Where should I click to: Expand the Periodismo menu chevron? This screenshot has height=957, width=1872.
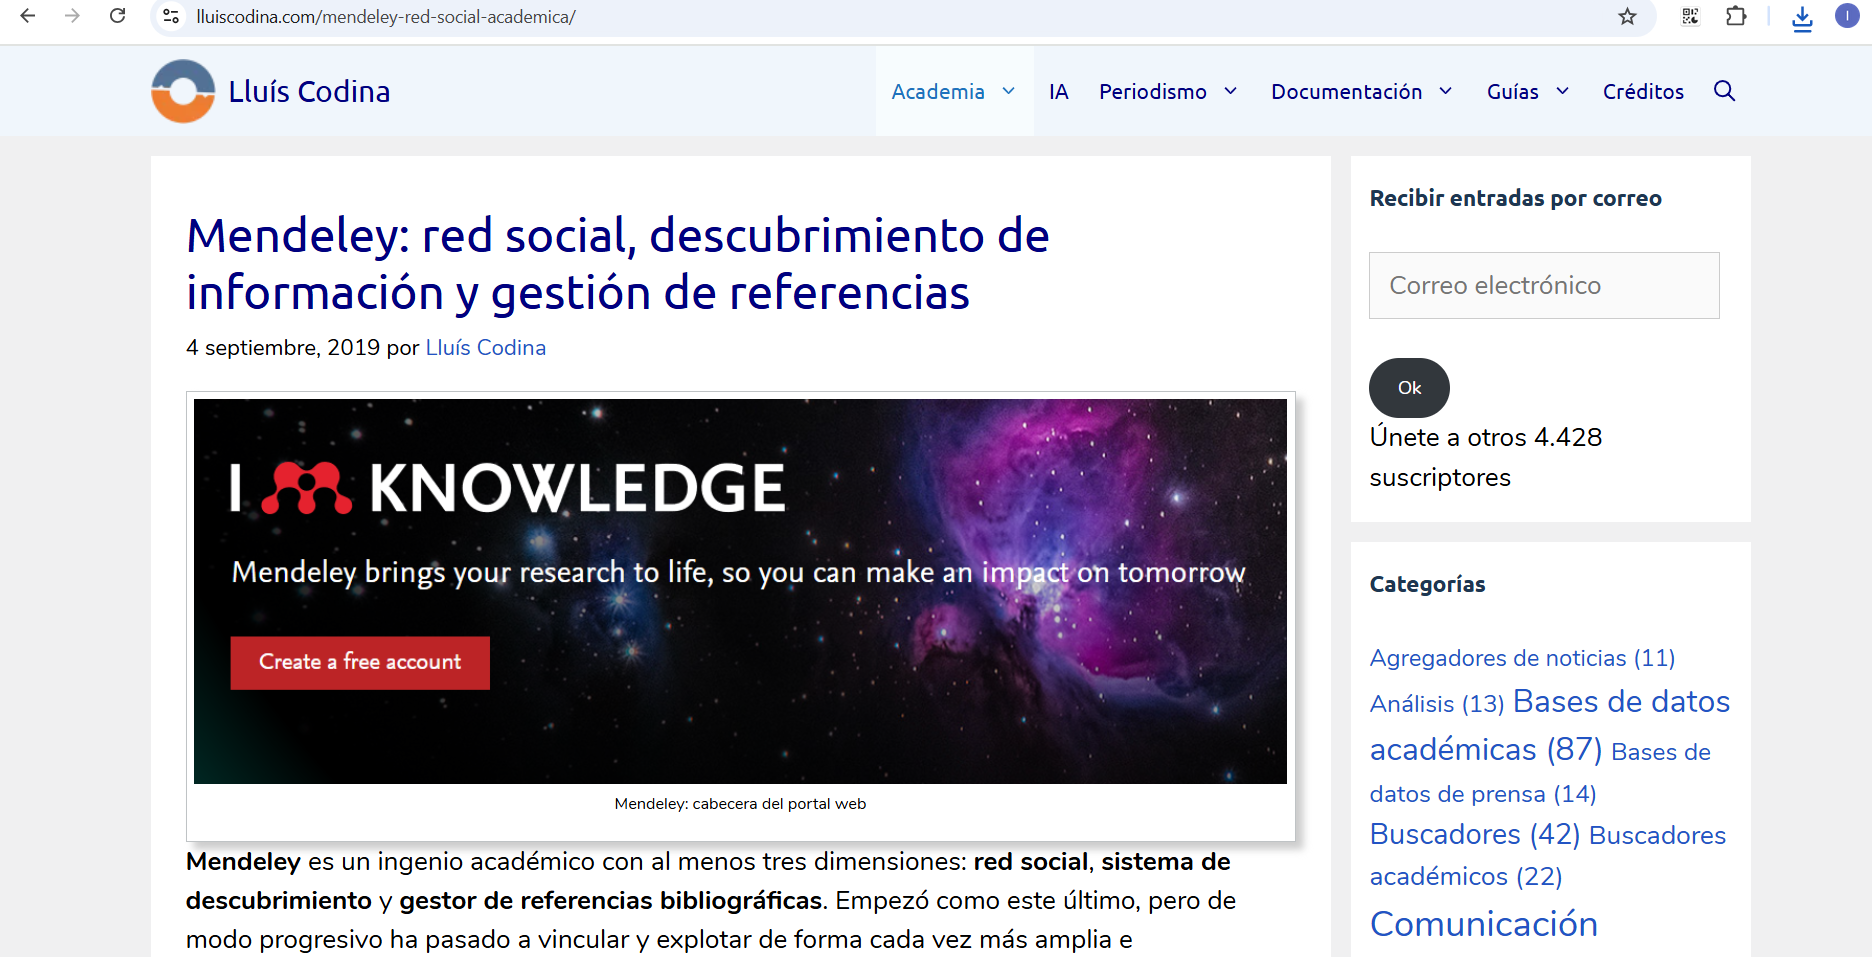1231,91
